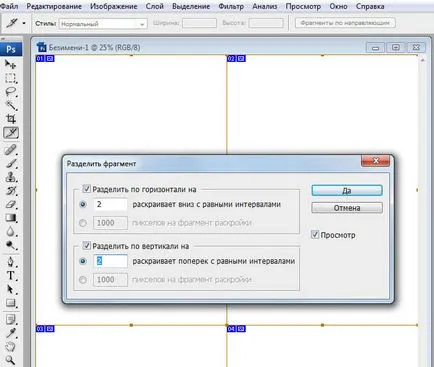
Task: Click vertical slice count field
Action: point(110,261)
